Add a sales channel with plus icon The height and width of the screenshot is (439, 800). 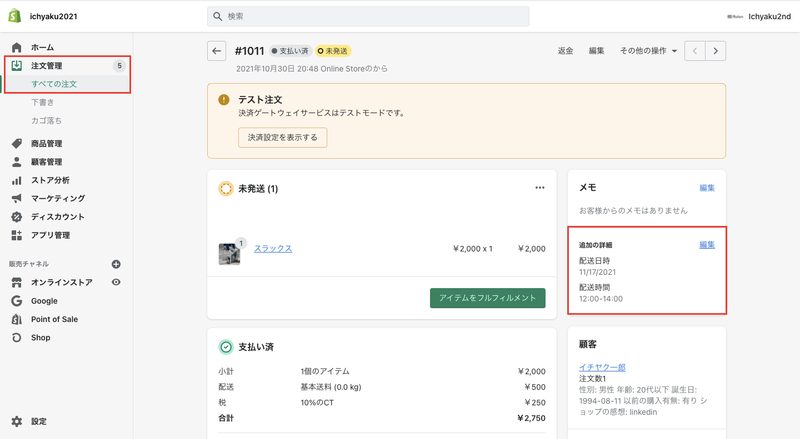click(116, 264)
